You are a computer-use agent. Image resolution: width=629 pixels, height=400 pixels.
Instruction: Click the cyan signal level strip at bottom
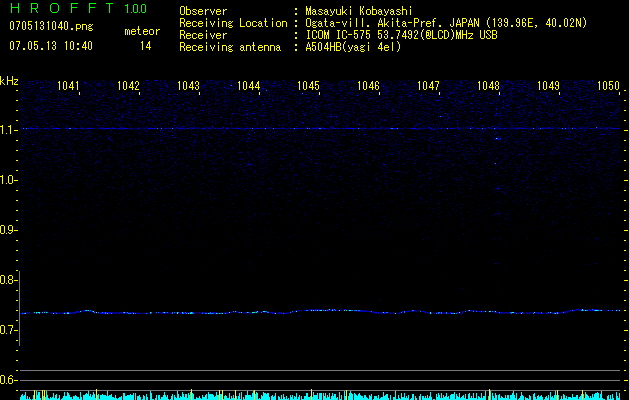[x=320, y=395]
